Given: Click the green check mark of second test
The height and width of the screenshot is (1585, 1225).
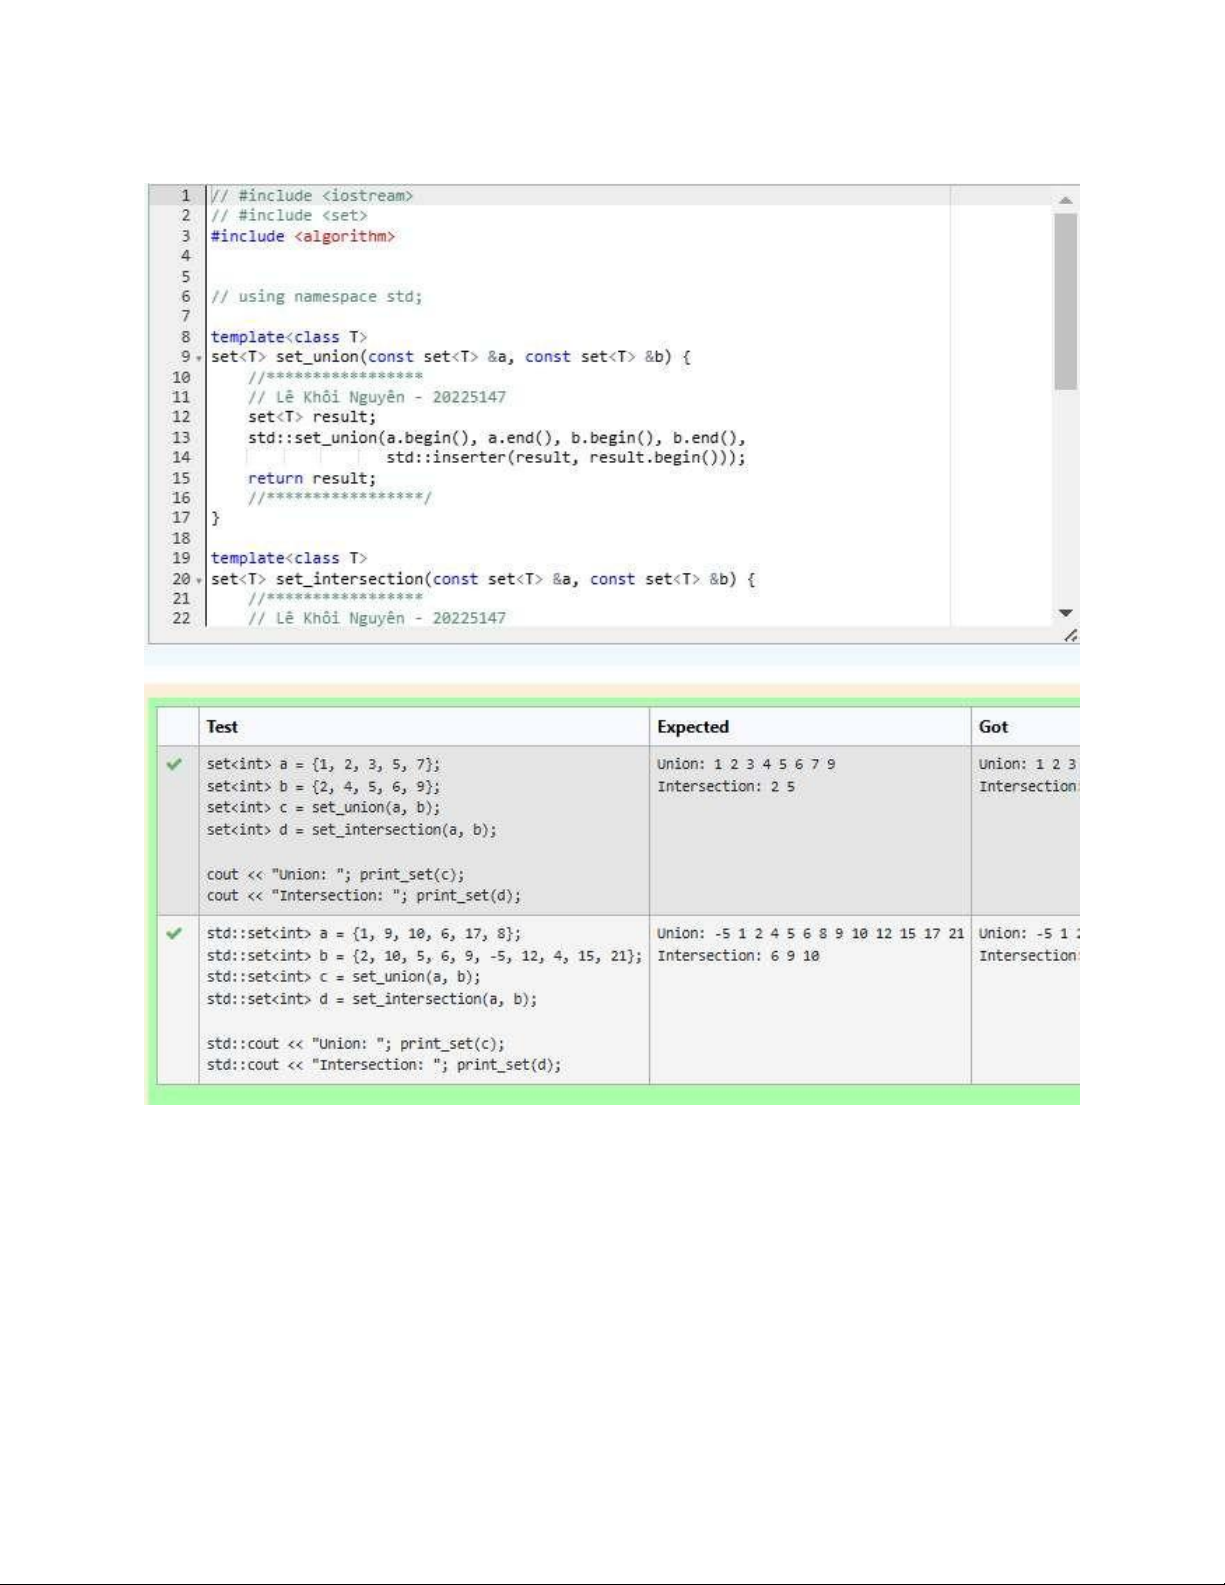Looking at the screenshot, I should (175, 934).
